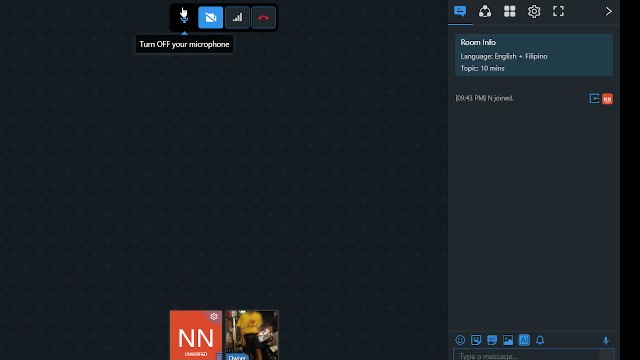Open the connection signal quality indicator

point(237,18)
